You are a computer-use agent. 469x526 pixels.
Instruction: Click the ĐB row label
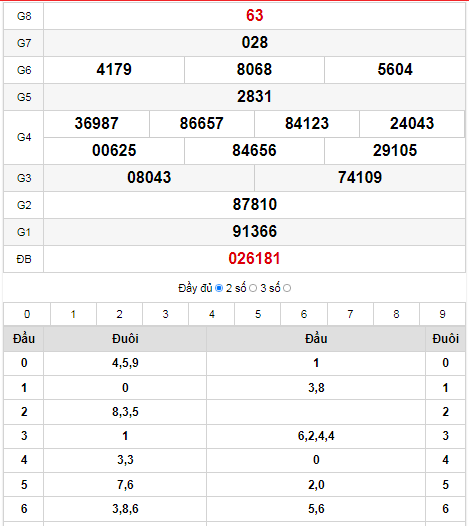click(24, 259)
